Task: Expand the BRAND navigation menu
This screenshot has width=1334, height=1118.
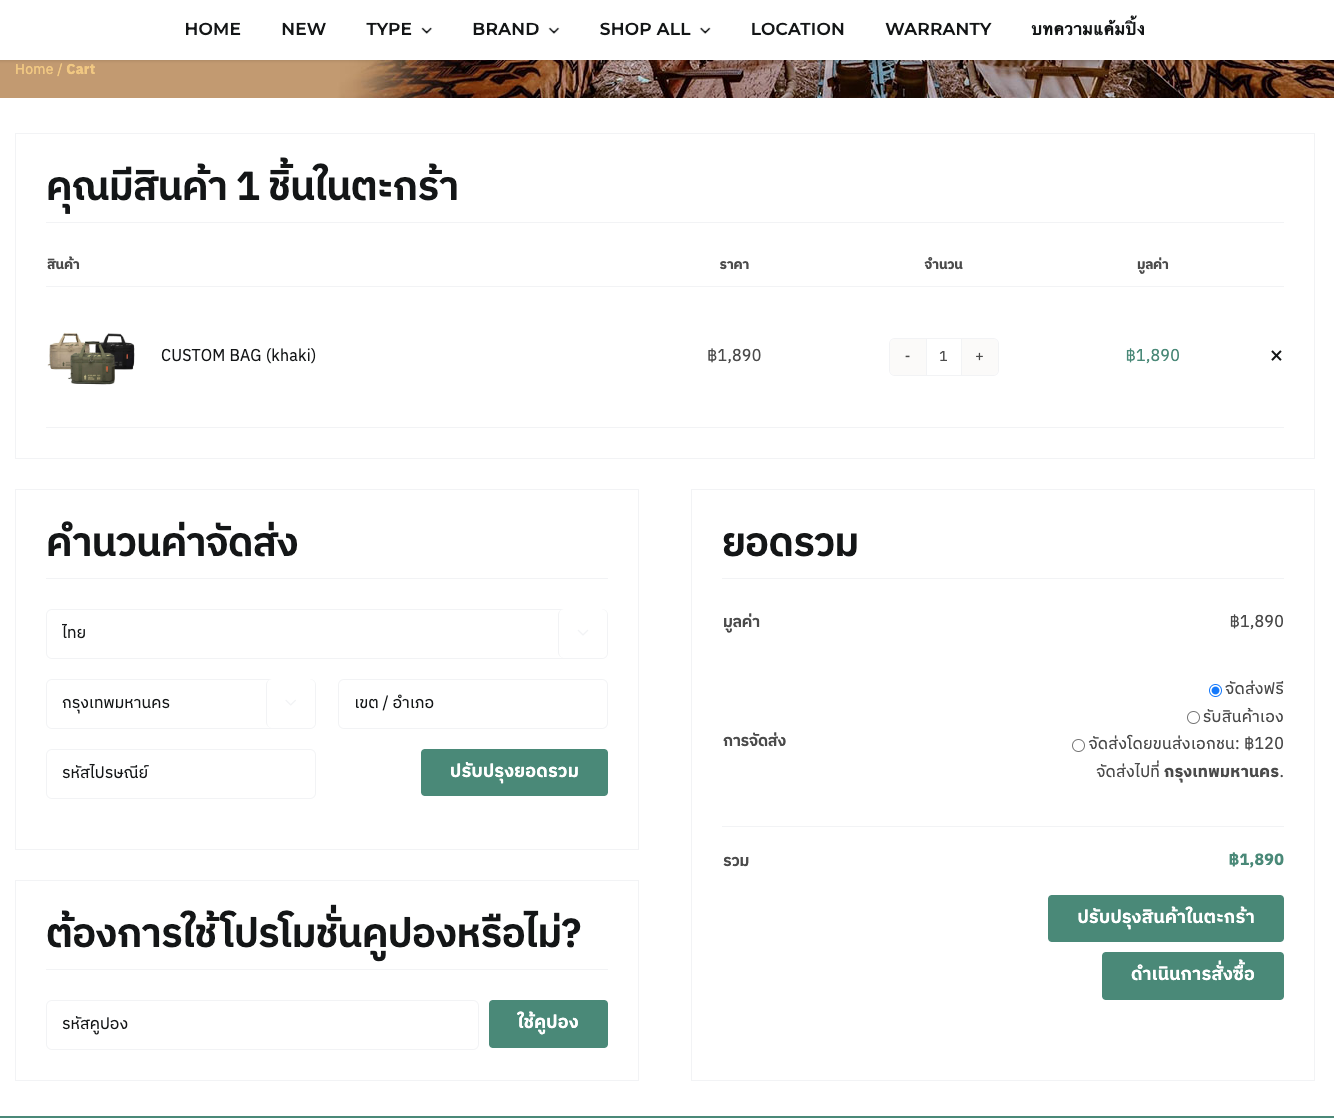Action: (x=515, y=30)
